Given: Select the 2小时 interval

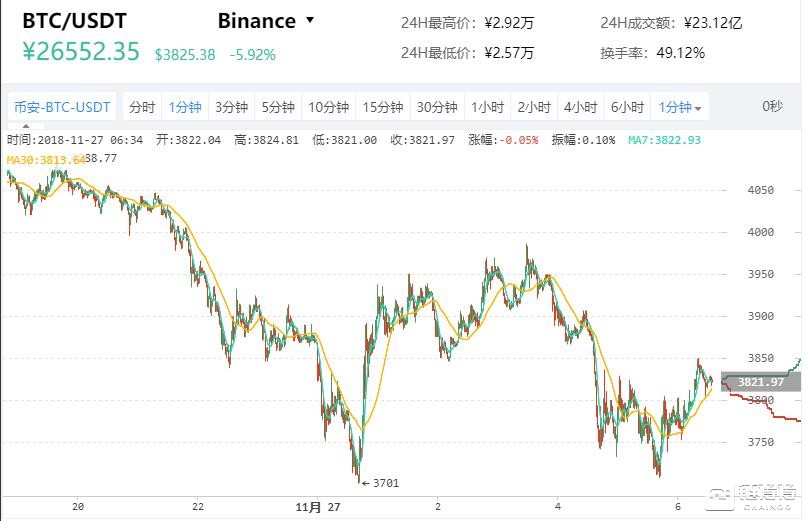Looking at the screenshot, I should (x=534, y=107).
